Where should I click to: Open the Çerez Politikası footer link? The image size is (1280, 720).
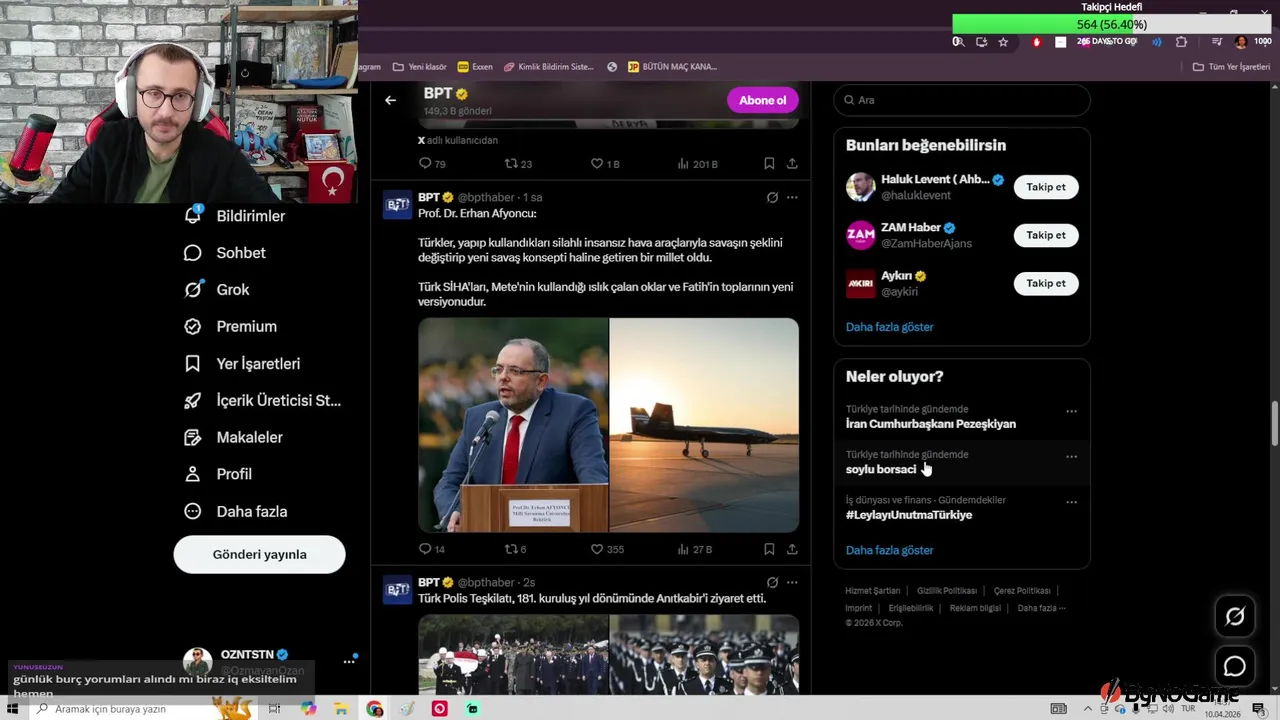(1022, 591)
